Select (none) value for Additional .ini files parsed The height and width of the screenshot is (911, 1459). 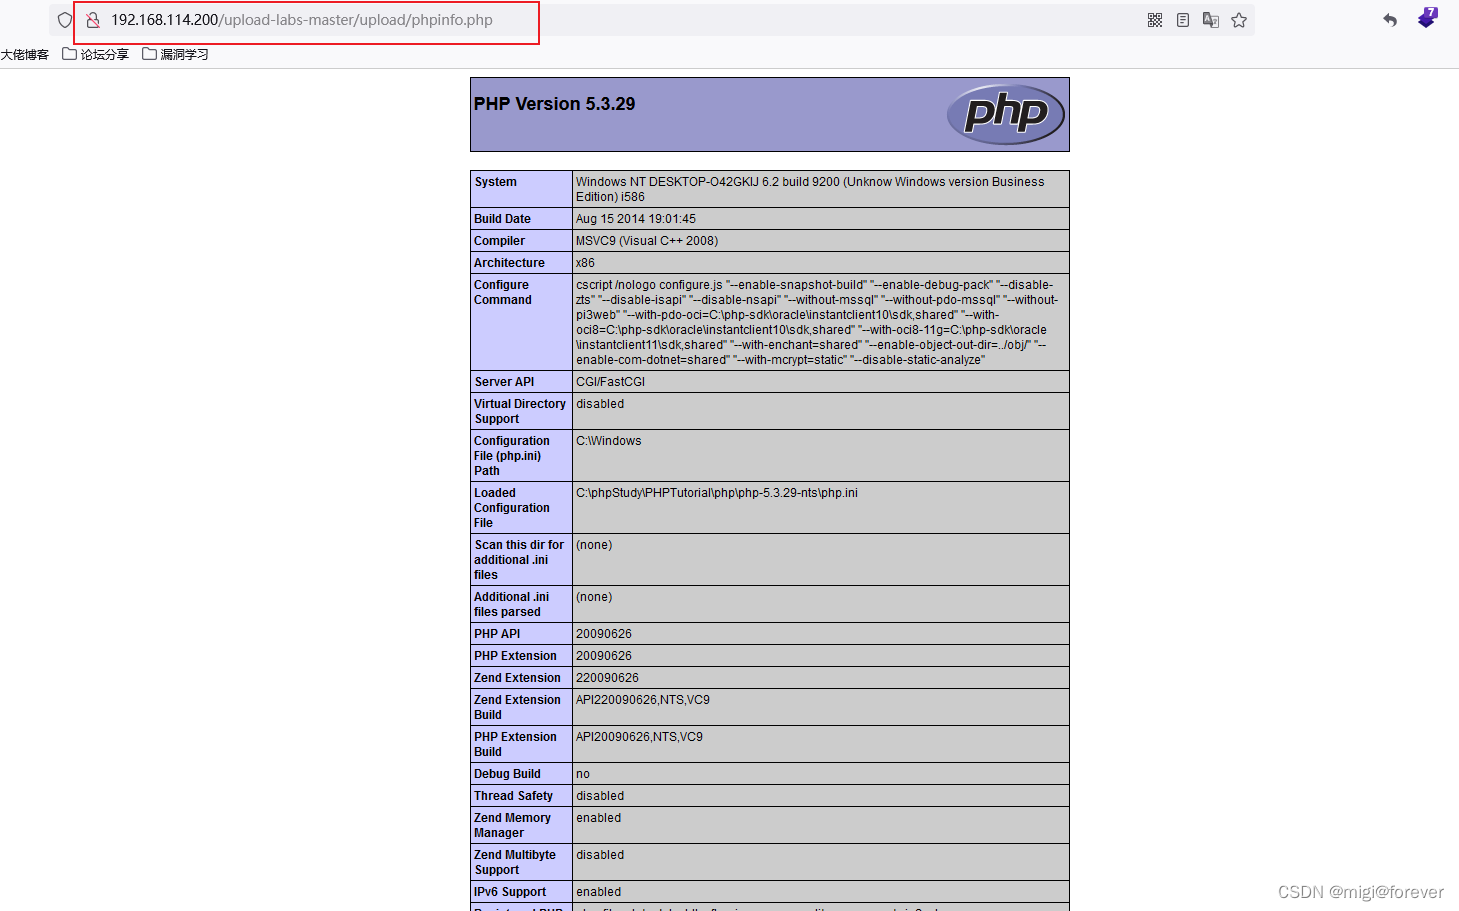[x=594, y=597]
